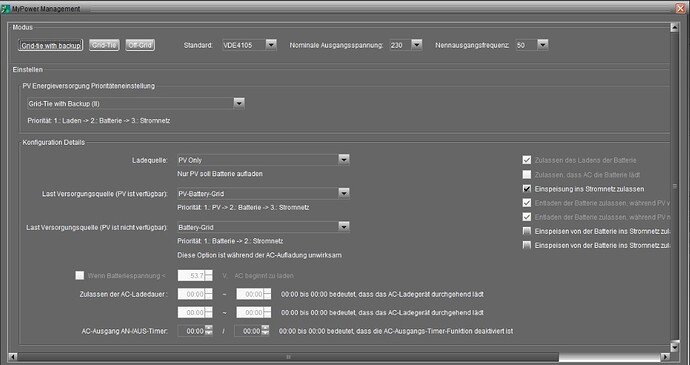Select Grid-tie with backup mode
Screen dimensions: 690x365
pos(50,45)
